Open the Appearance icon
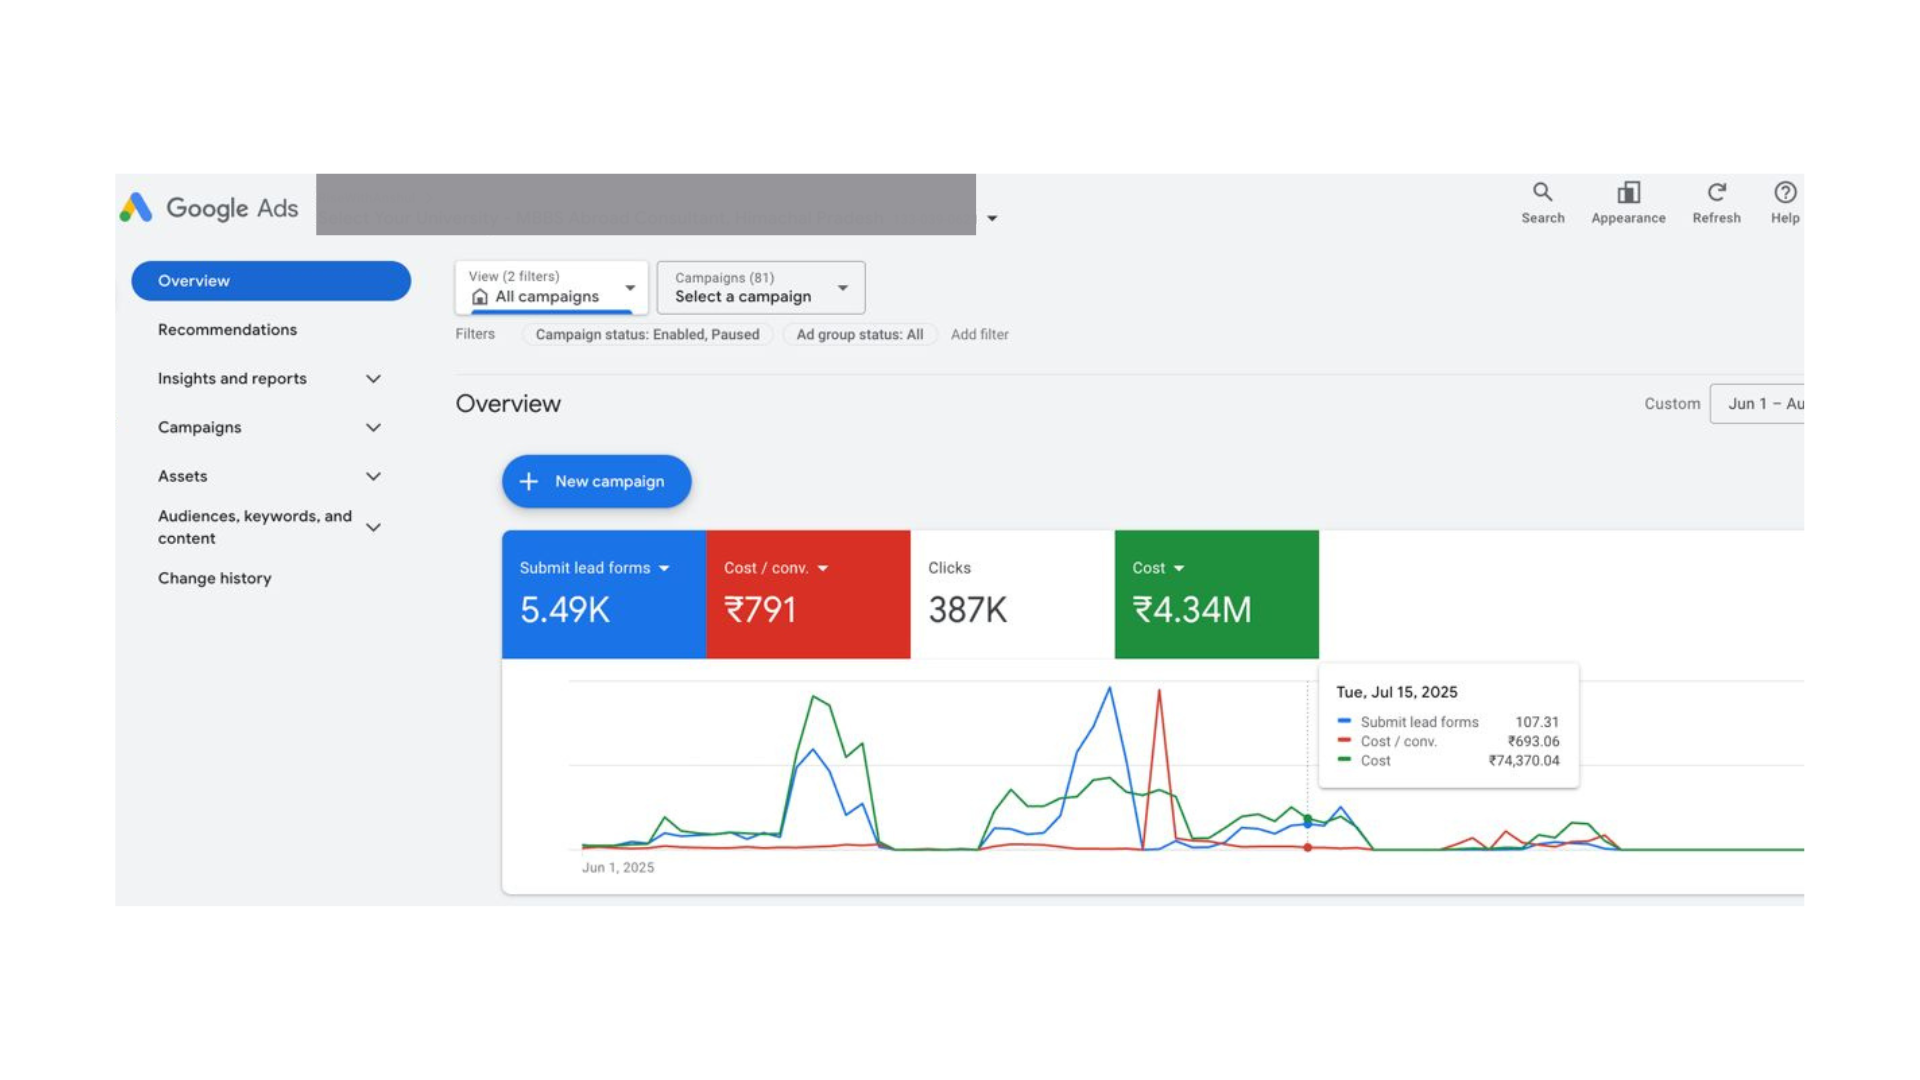The height and width of the screenshot is (1080, 1920). [1628, 192]
